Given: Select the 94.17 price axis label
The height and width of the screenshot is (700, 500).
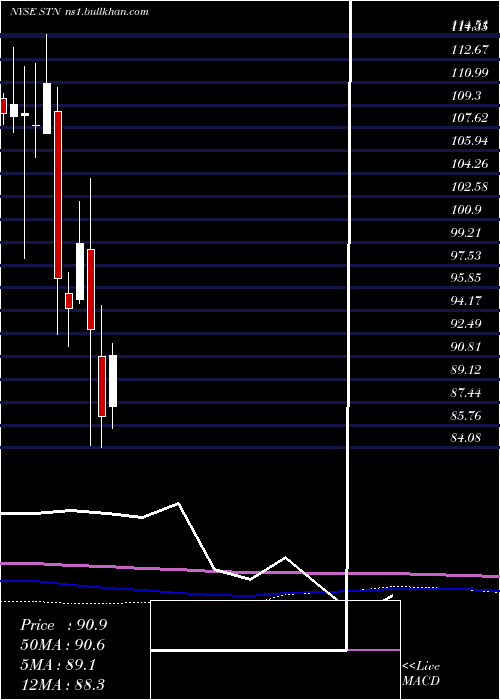Looking at the screenshot, I should point(466,300).
